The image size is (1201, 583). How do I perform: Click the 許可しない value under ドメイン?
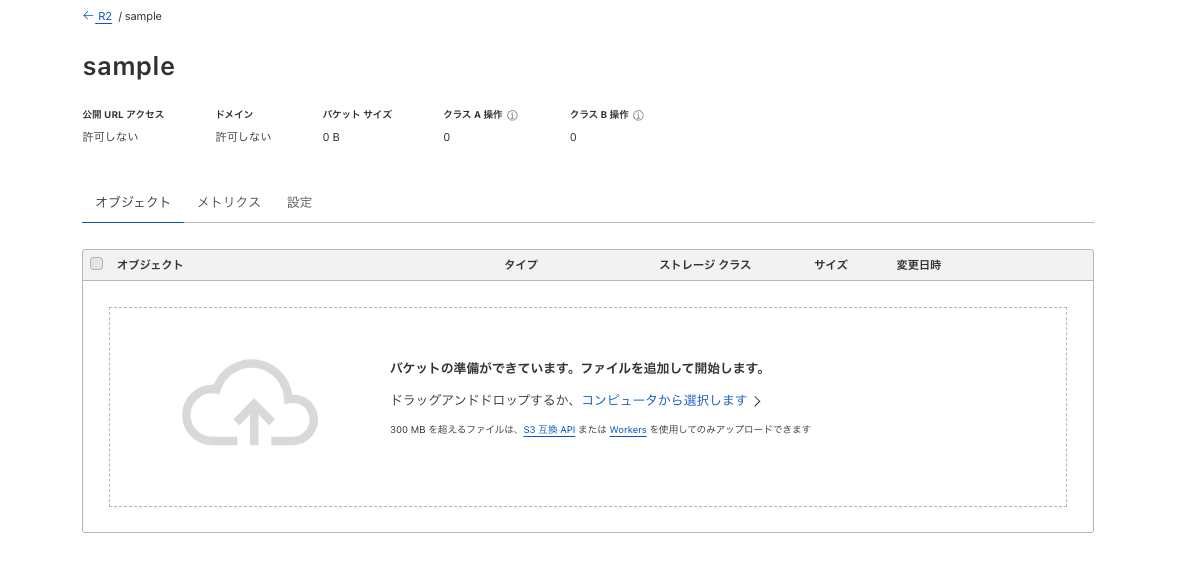[243, 137]
